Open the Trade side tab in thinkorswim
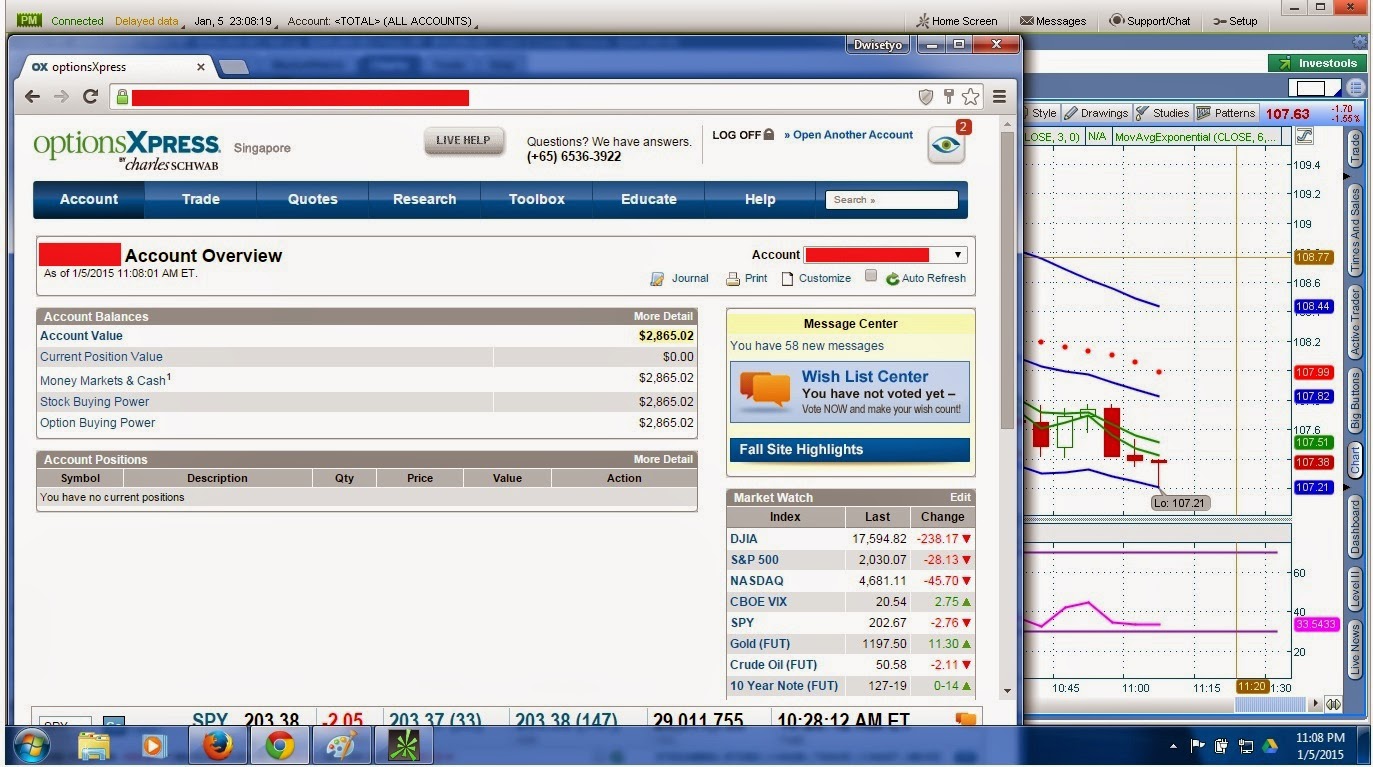1373x767 pixels. click(1357, 147)
